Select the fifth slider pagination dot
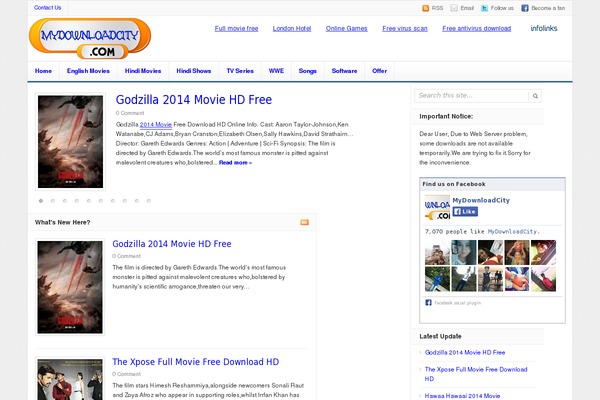600x400 pixels. point(89,201)
